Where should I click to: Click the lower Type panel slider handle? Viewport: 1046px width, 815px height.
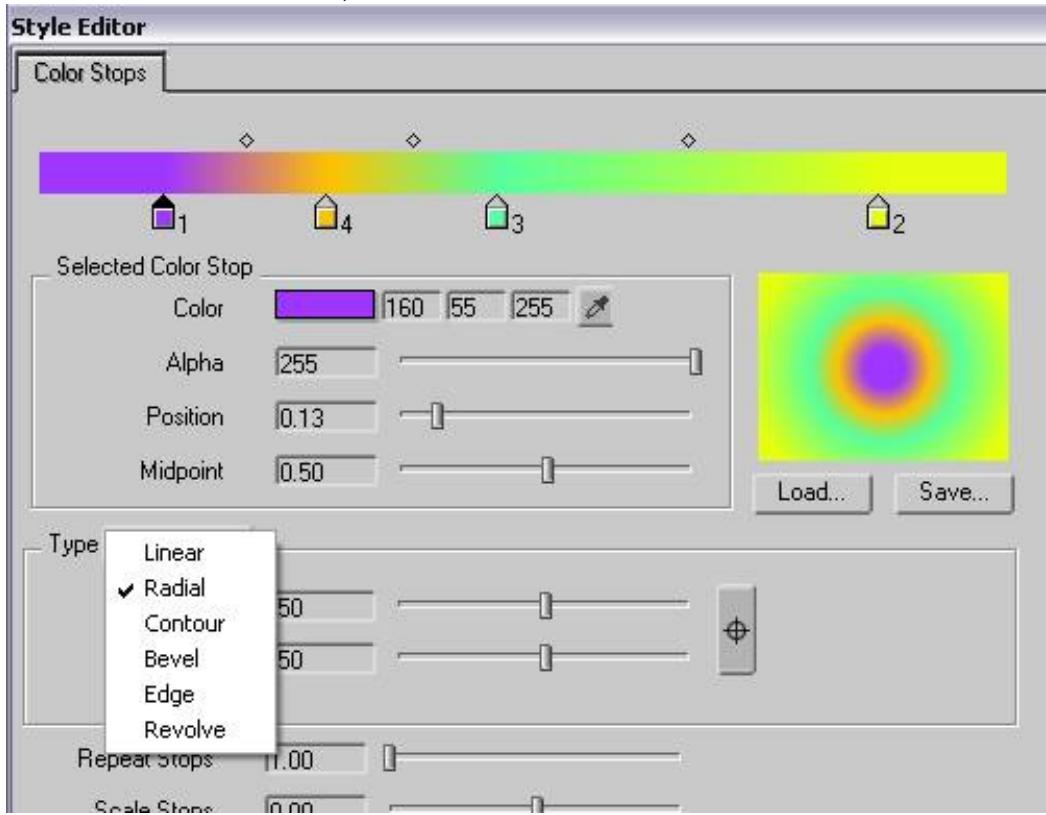click(x=546, y=657)
